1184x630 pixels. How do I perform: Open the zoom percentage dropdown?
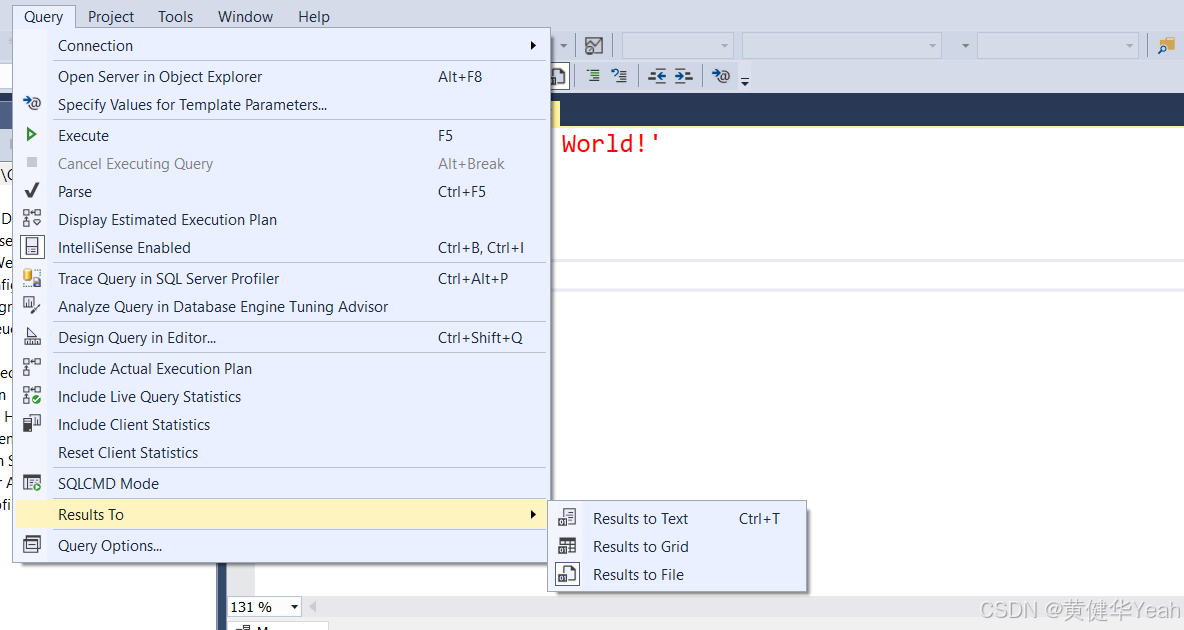(x=294, y=606)
